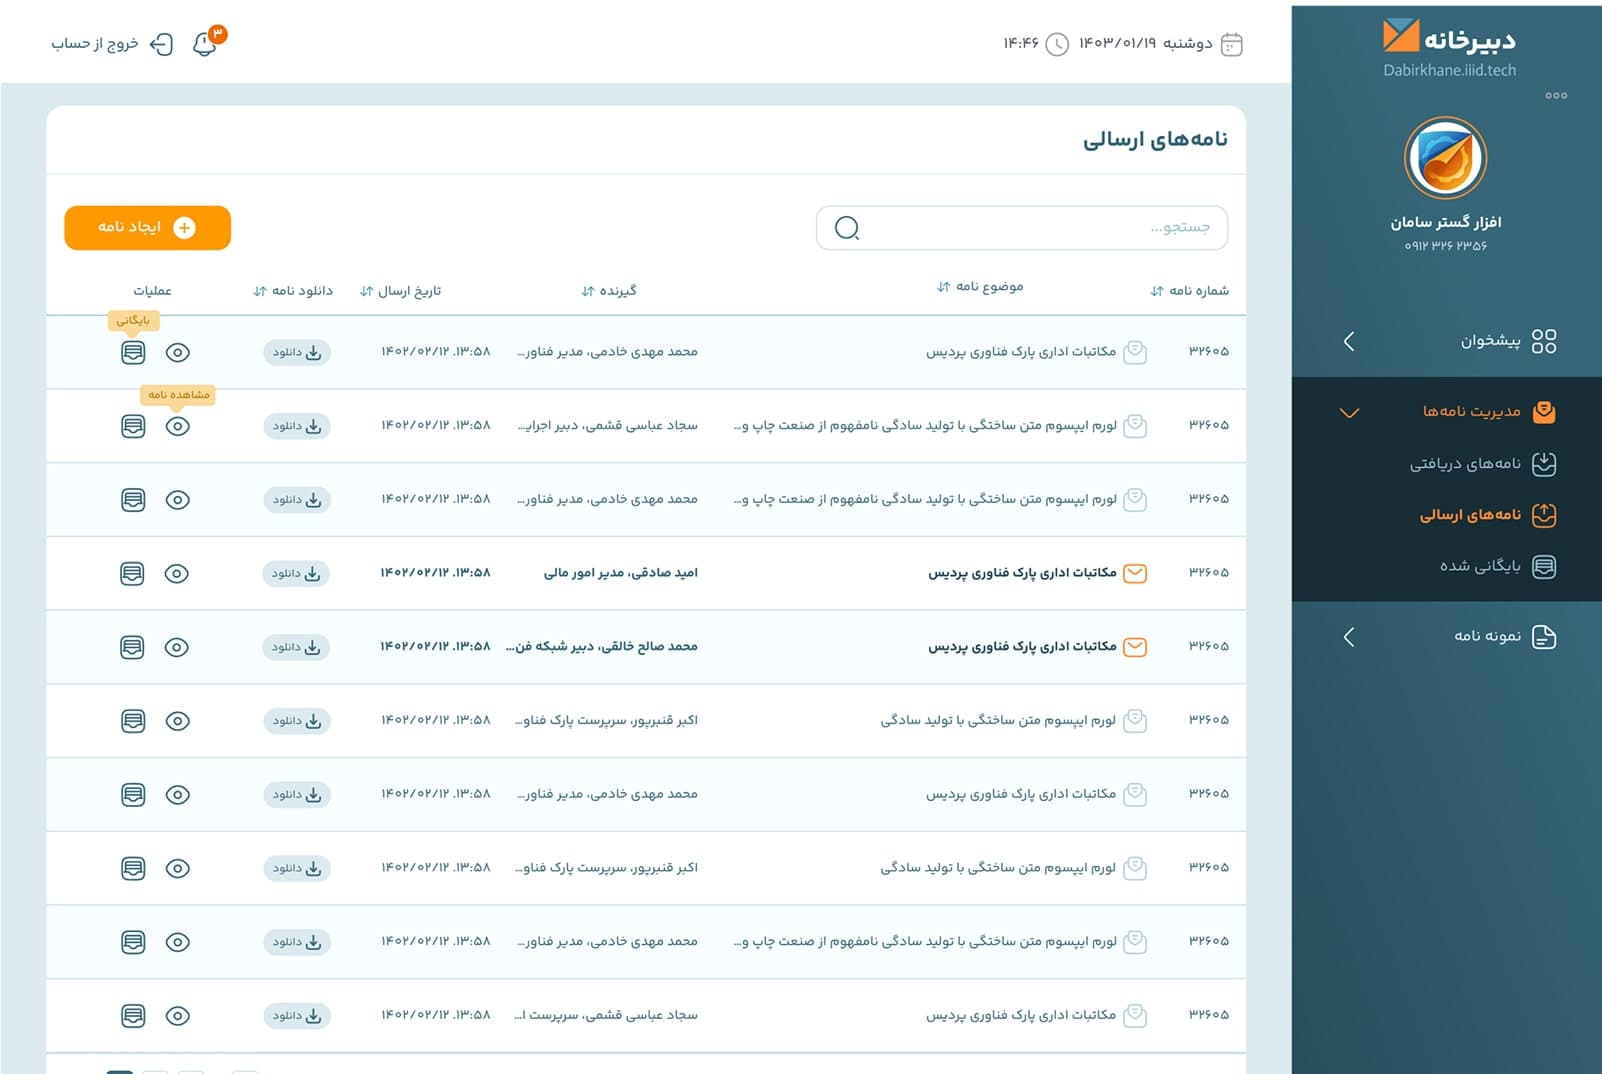Click Dabirkhane.iiid.tech link text
This screenshot has width=1602, height=1074.
pyautogui.click(x=1449, y=70)
